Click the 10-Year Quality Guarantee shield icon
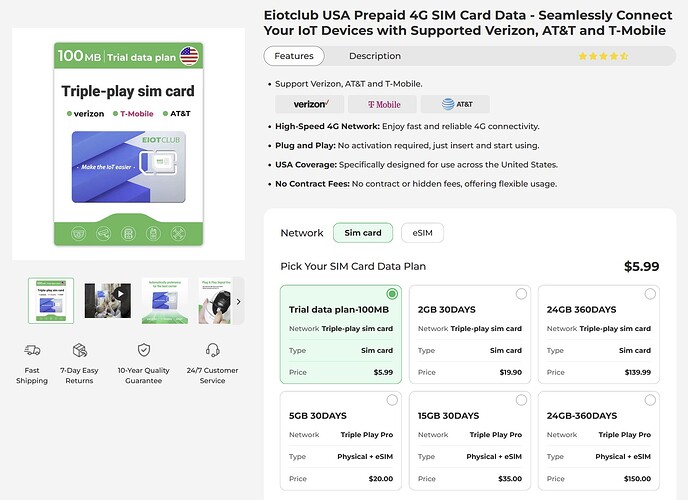 [x=144, y=350]
